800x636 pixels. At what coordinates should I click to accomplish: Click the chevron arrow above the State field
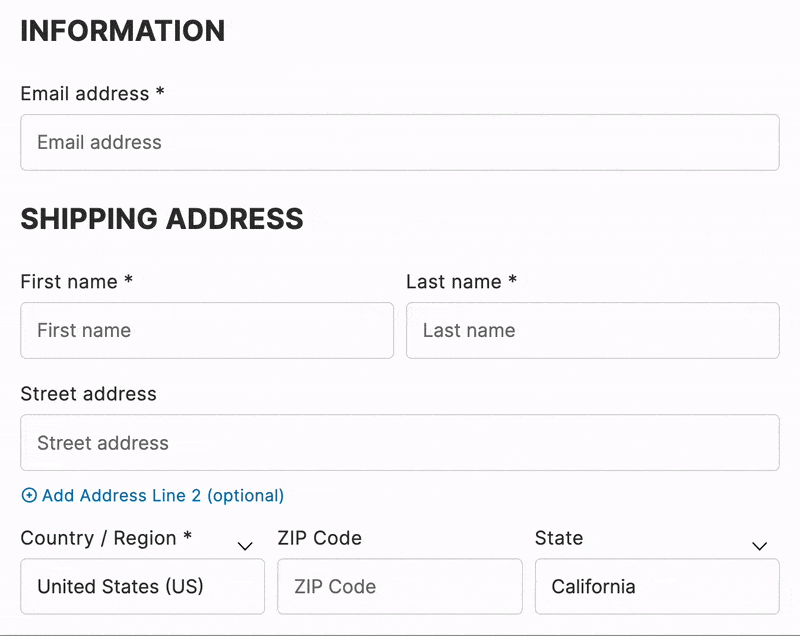pyautogui.click(x=759, y=546)
